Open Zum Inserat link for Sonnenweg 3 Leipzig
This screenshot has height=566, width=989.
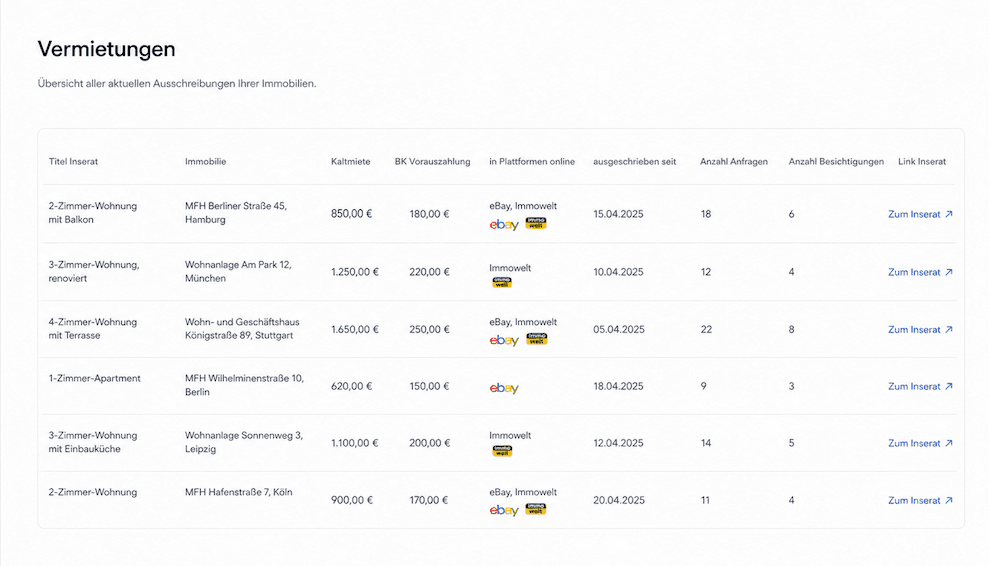coord(920,444)
